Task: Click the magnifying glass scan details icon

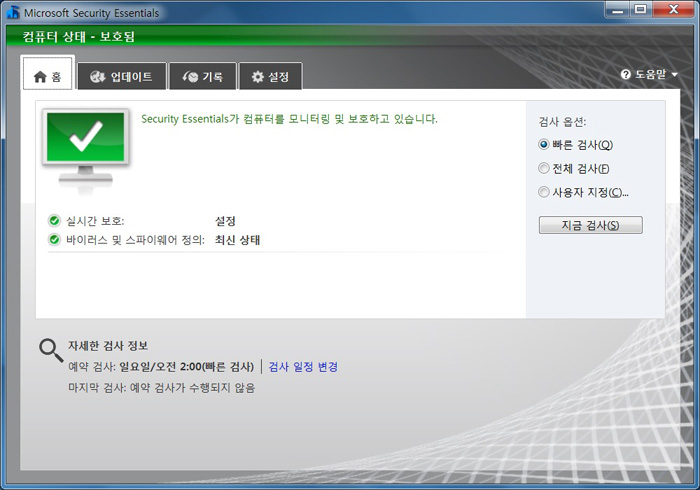Action: 51,349
